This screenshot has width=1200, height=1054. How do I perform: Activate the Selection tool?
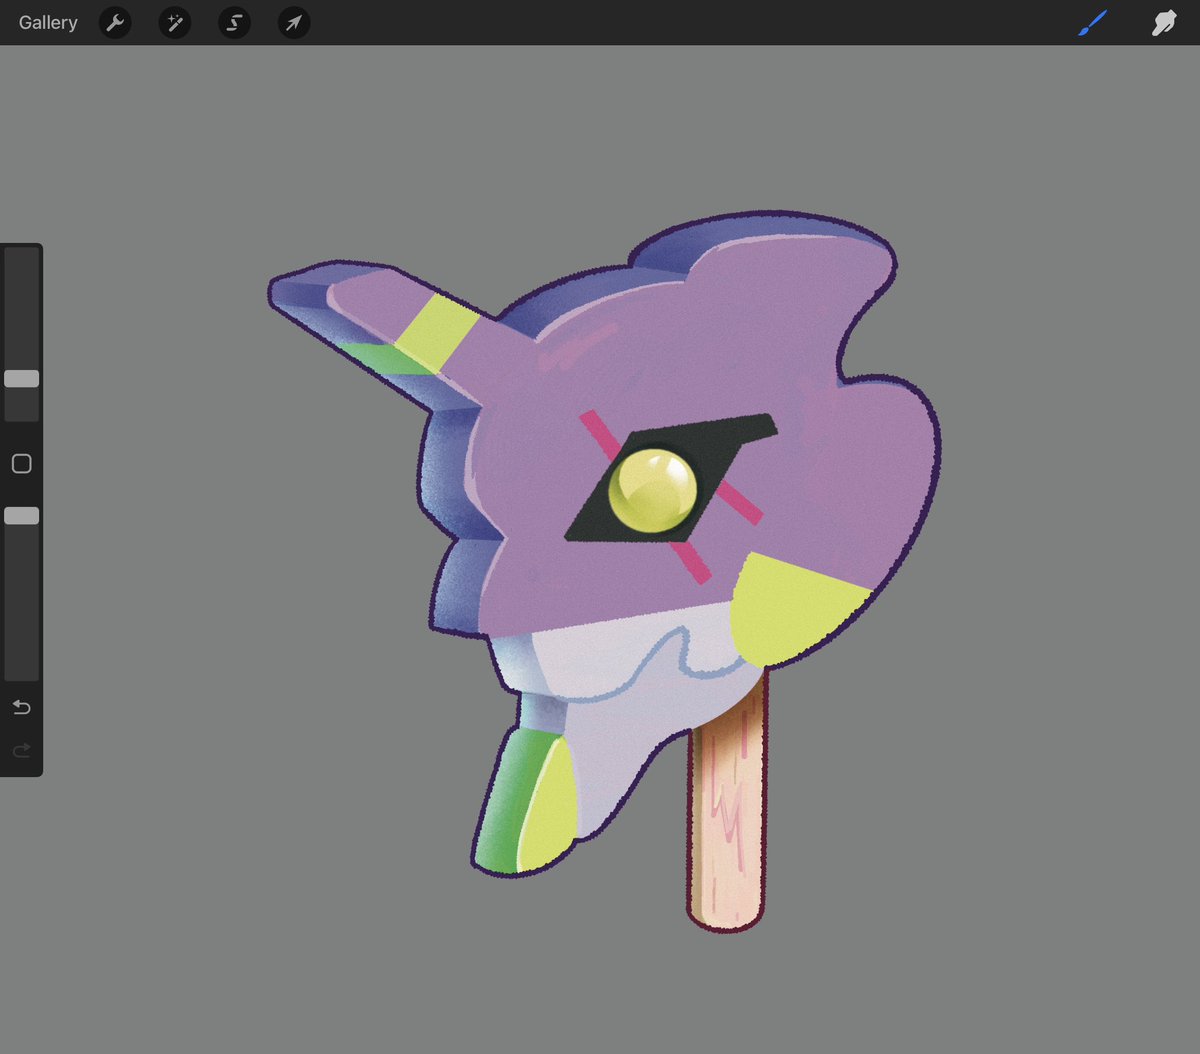tap(234, 22)
